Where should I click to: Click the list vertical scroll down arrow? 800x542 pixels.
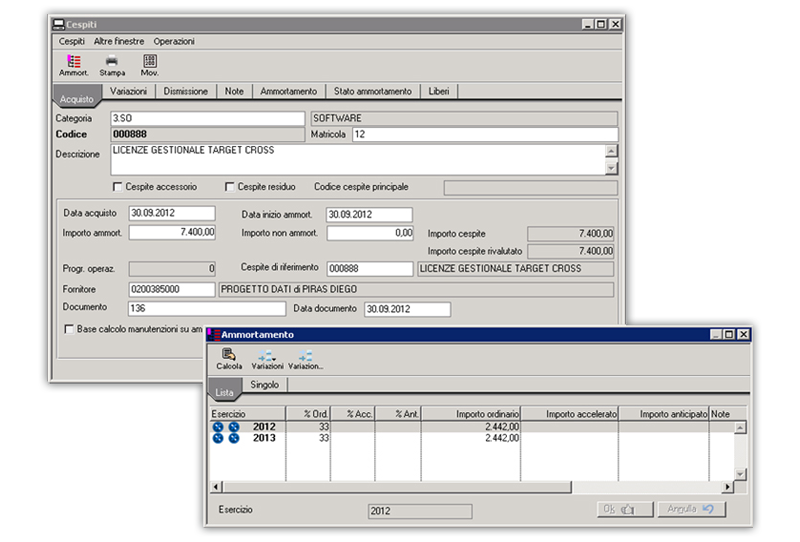coord(740,474)
